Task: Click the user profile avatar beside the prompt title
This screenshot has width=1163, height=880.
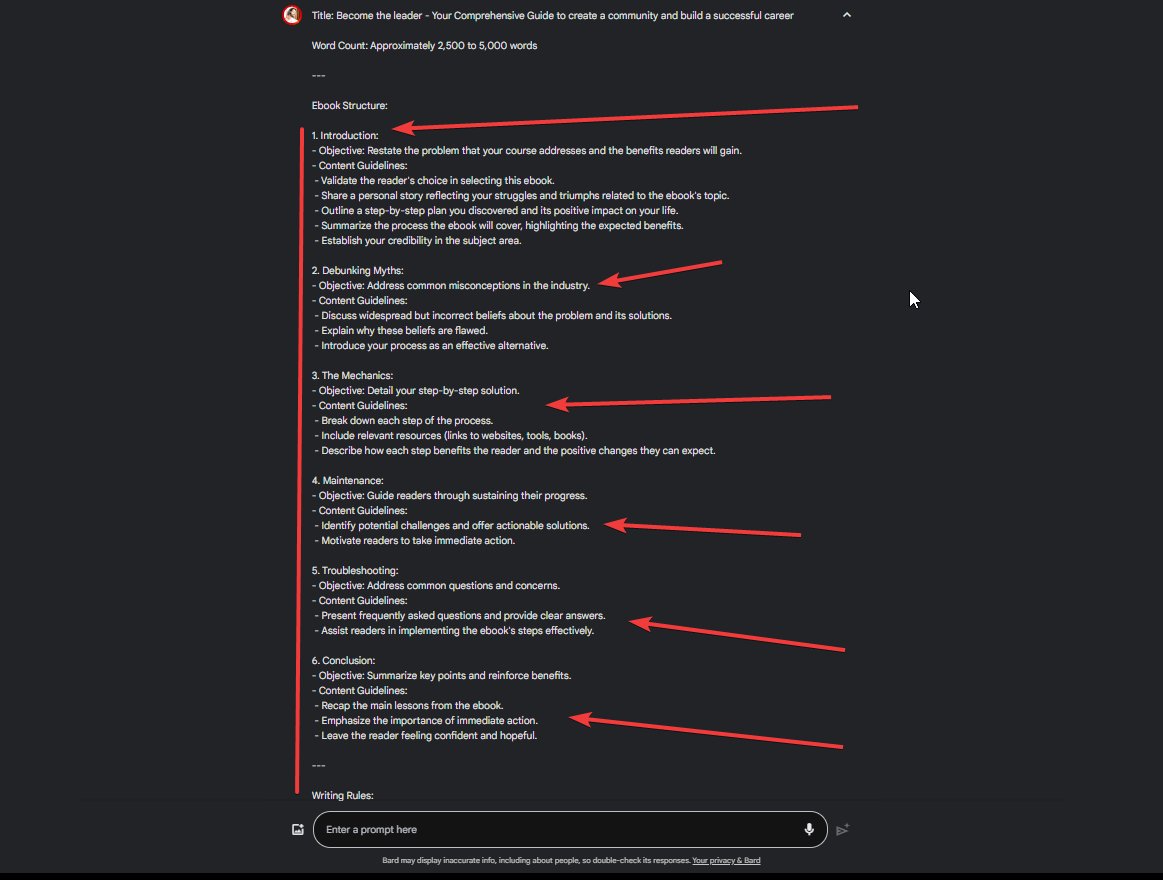Action: tap(292, 15)
